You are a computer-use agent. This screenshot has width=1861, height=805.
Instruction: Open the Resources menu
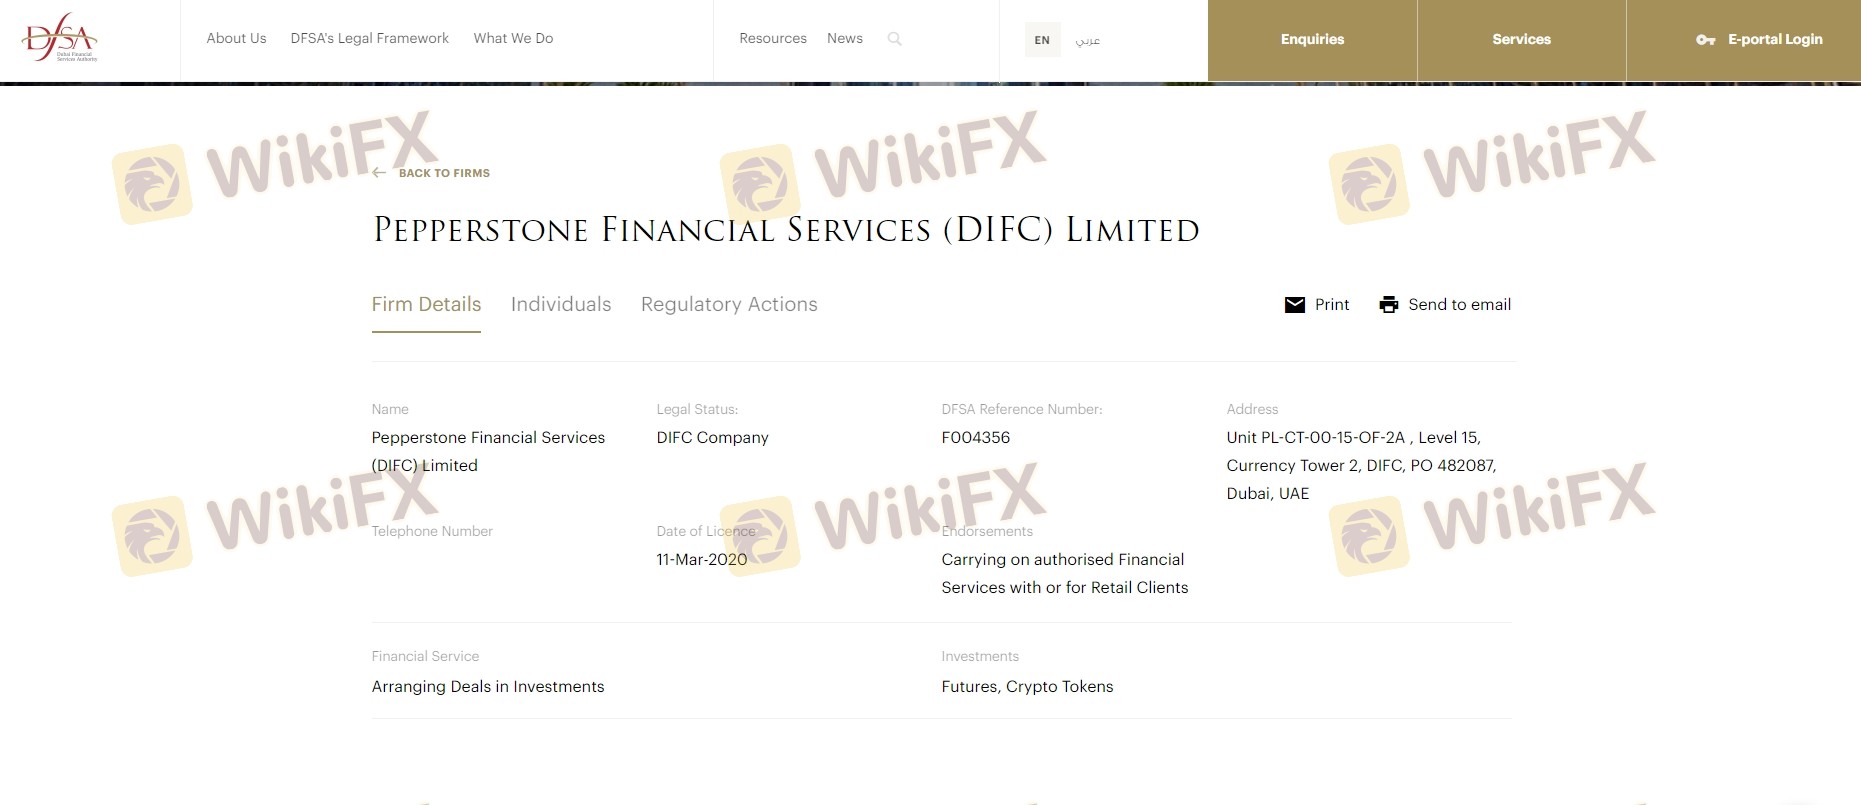pos(773,39)
